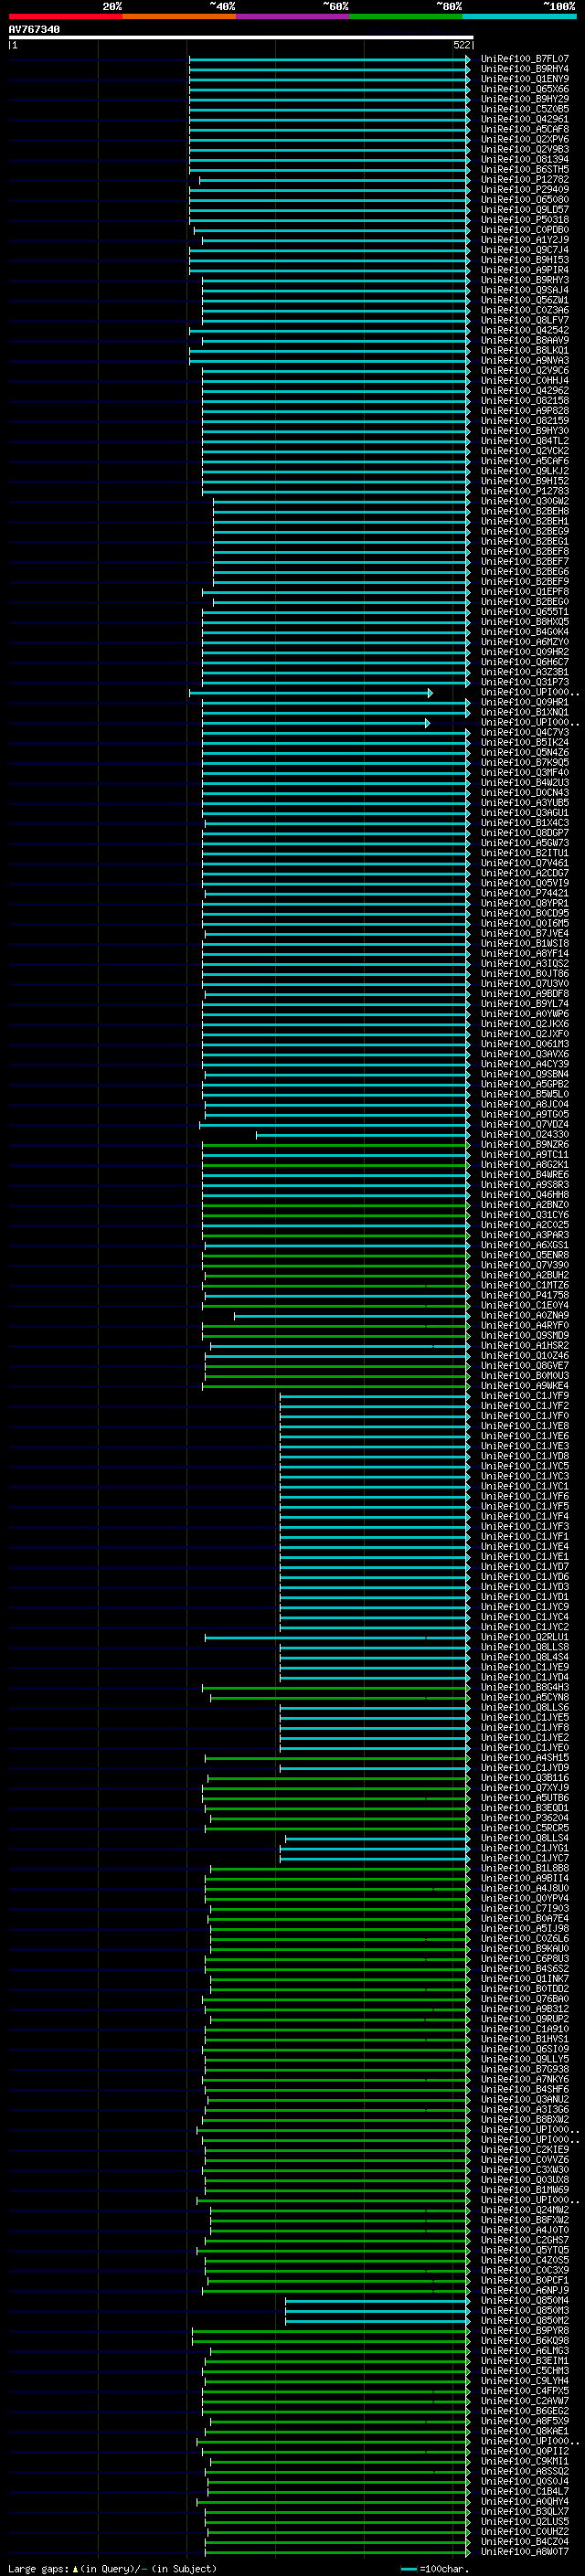The image size is (585, 2576).
Task: Click alignment bar for UniRef100_P29409
Action: [329, 189]
